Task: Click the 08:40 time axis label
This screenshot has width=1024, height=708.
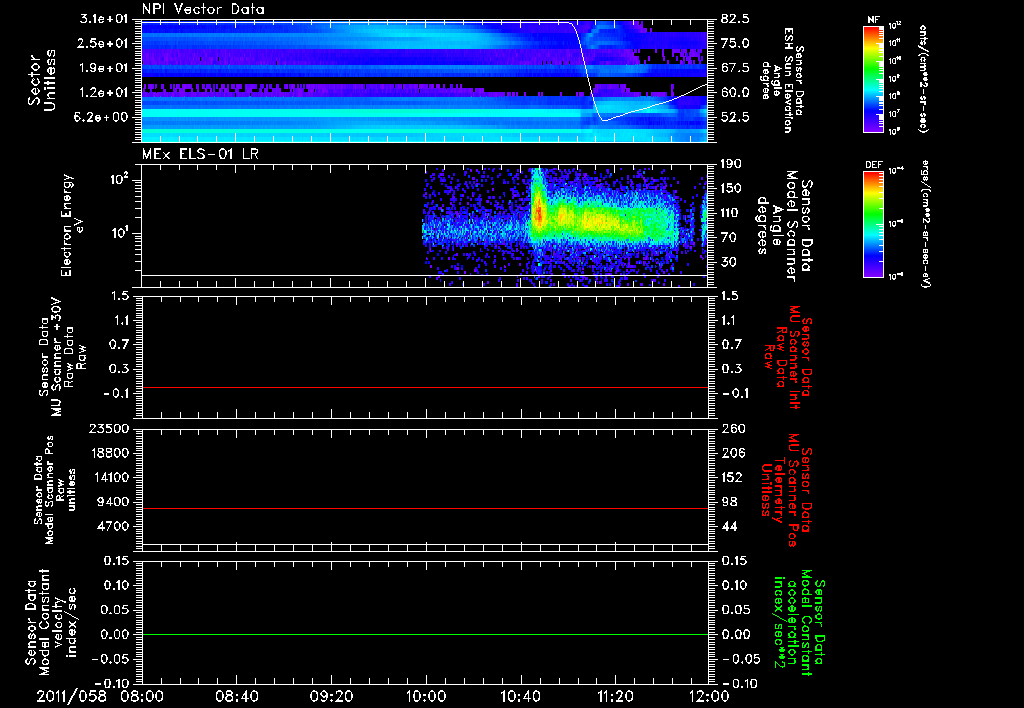Action: pos(236,696)
